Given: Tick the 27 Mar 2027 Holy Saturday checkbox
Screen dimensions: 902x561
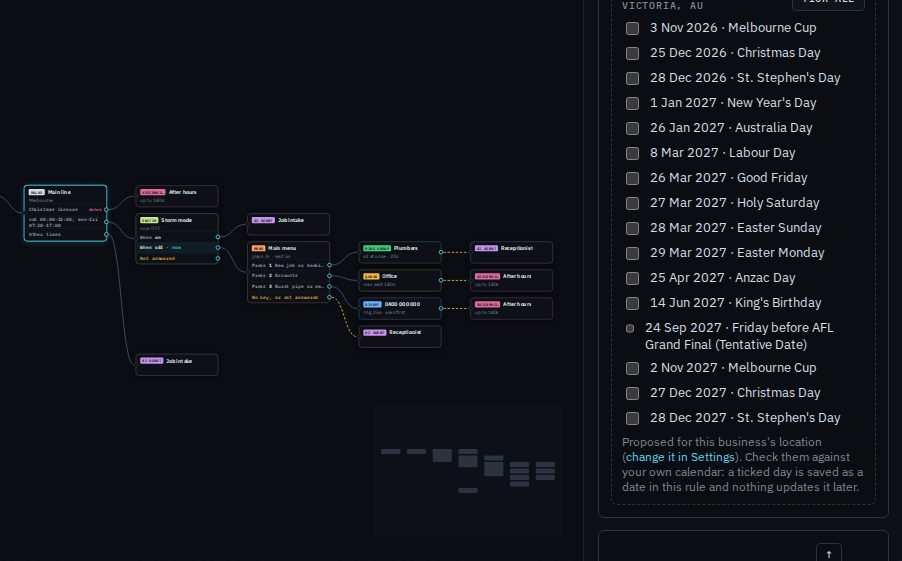Looking at the screenshot, I should coord(632,204).
